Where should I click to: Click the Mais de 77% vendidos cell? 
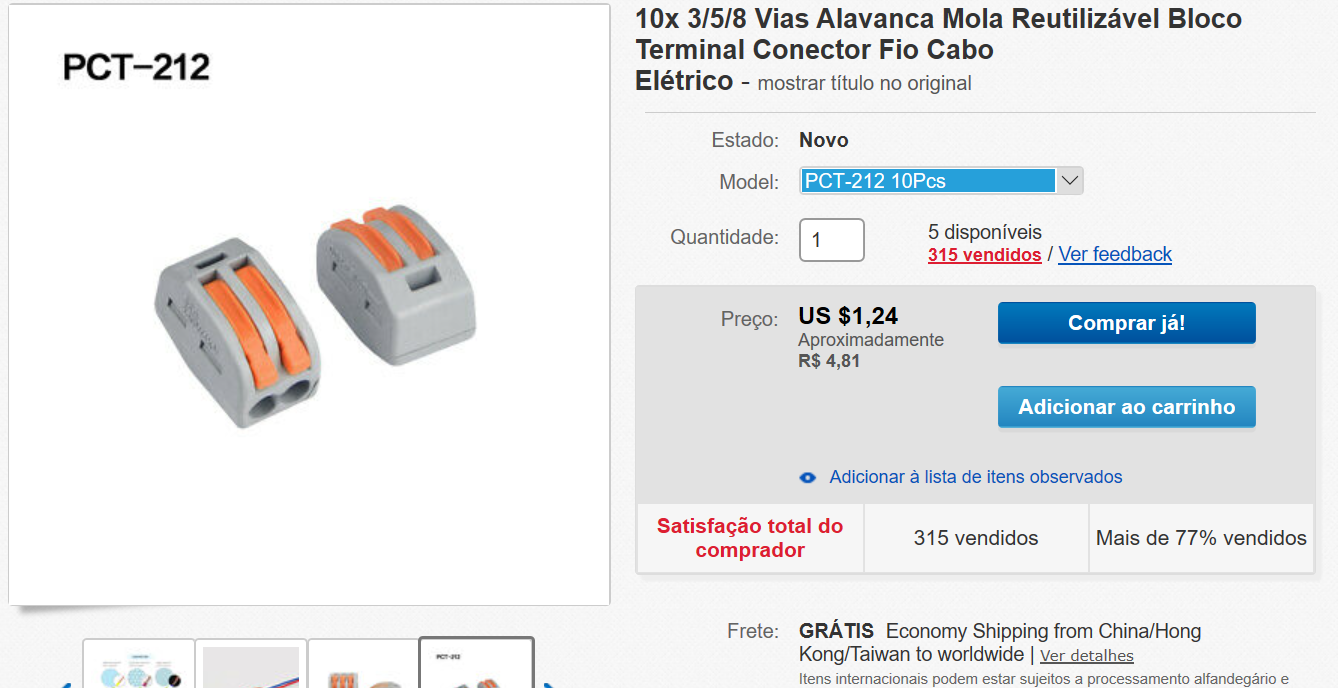point(1201,538)
